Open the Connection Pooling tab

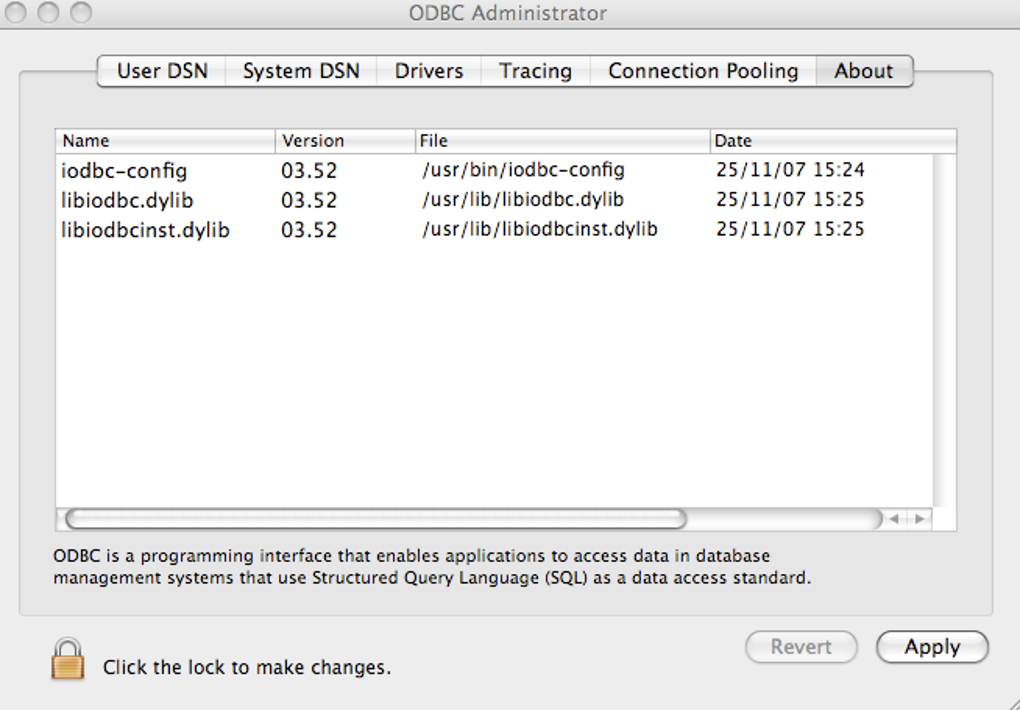703,71
